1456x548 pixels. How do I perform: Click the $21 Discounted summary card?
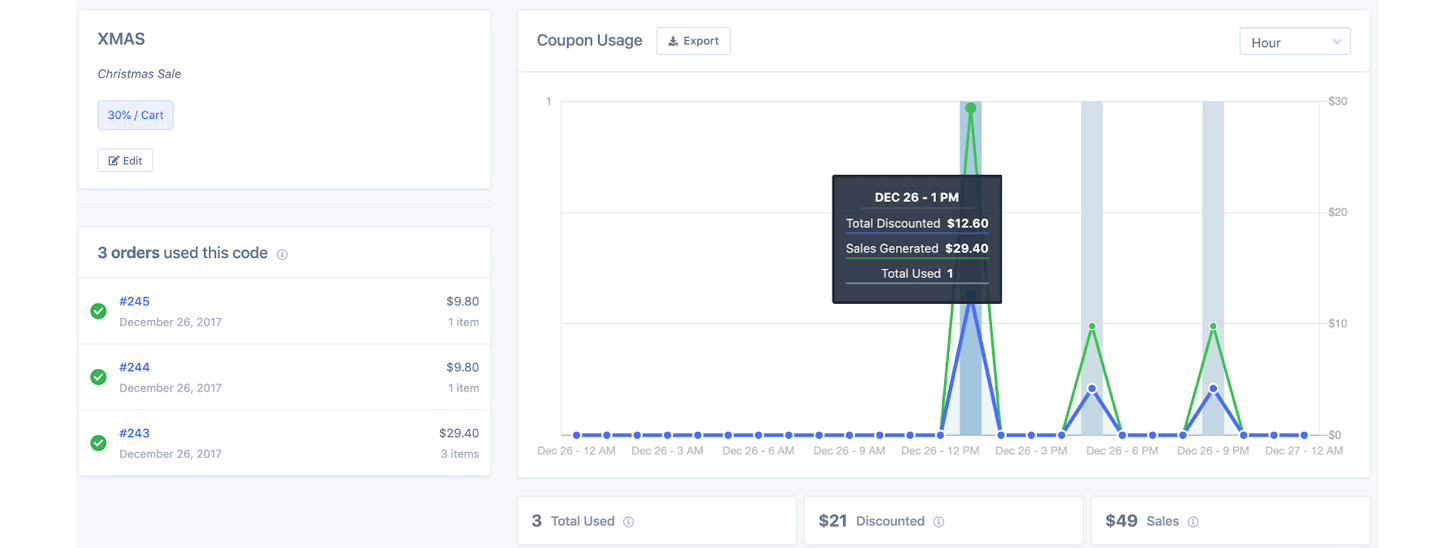pos(942,521)
